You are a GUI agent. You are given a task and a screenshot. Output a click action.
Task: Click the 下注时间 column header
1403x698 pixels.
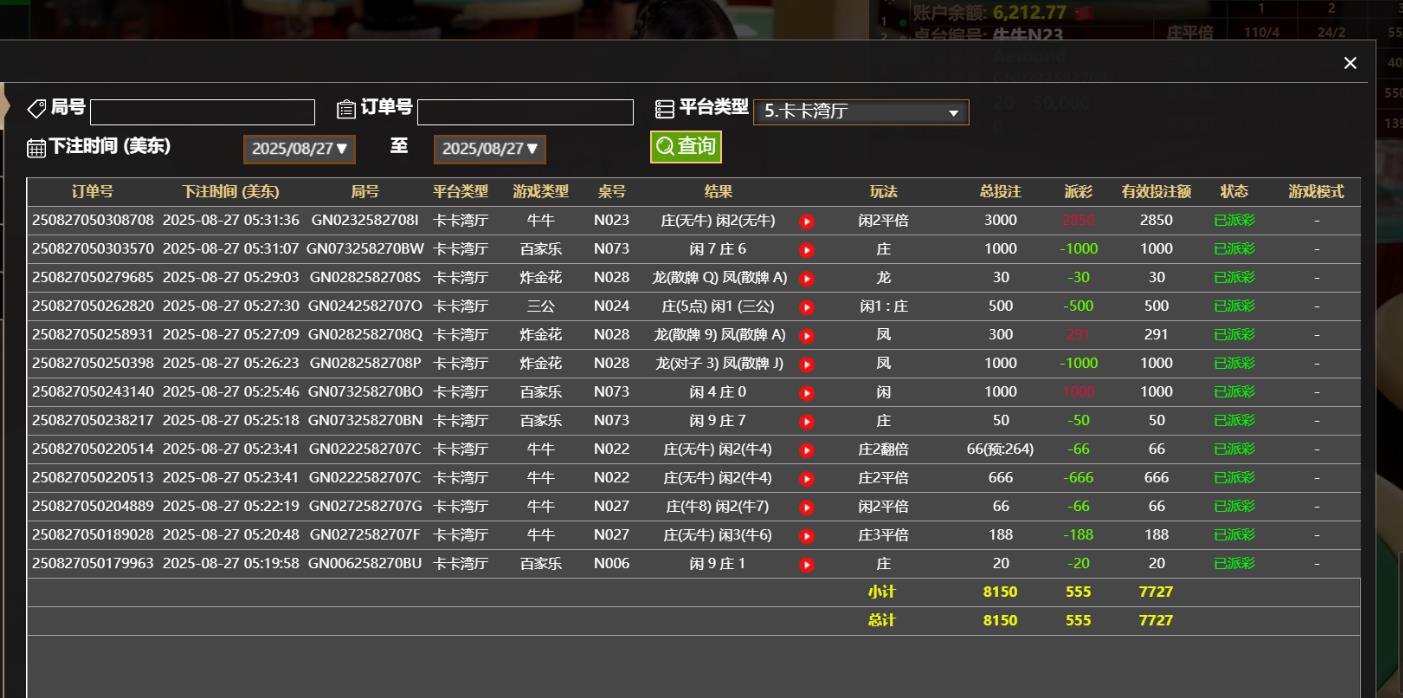pyautogui.click(x=230, y=192)
